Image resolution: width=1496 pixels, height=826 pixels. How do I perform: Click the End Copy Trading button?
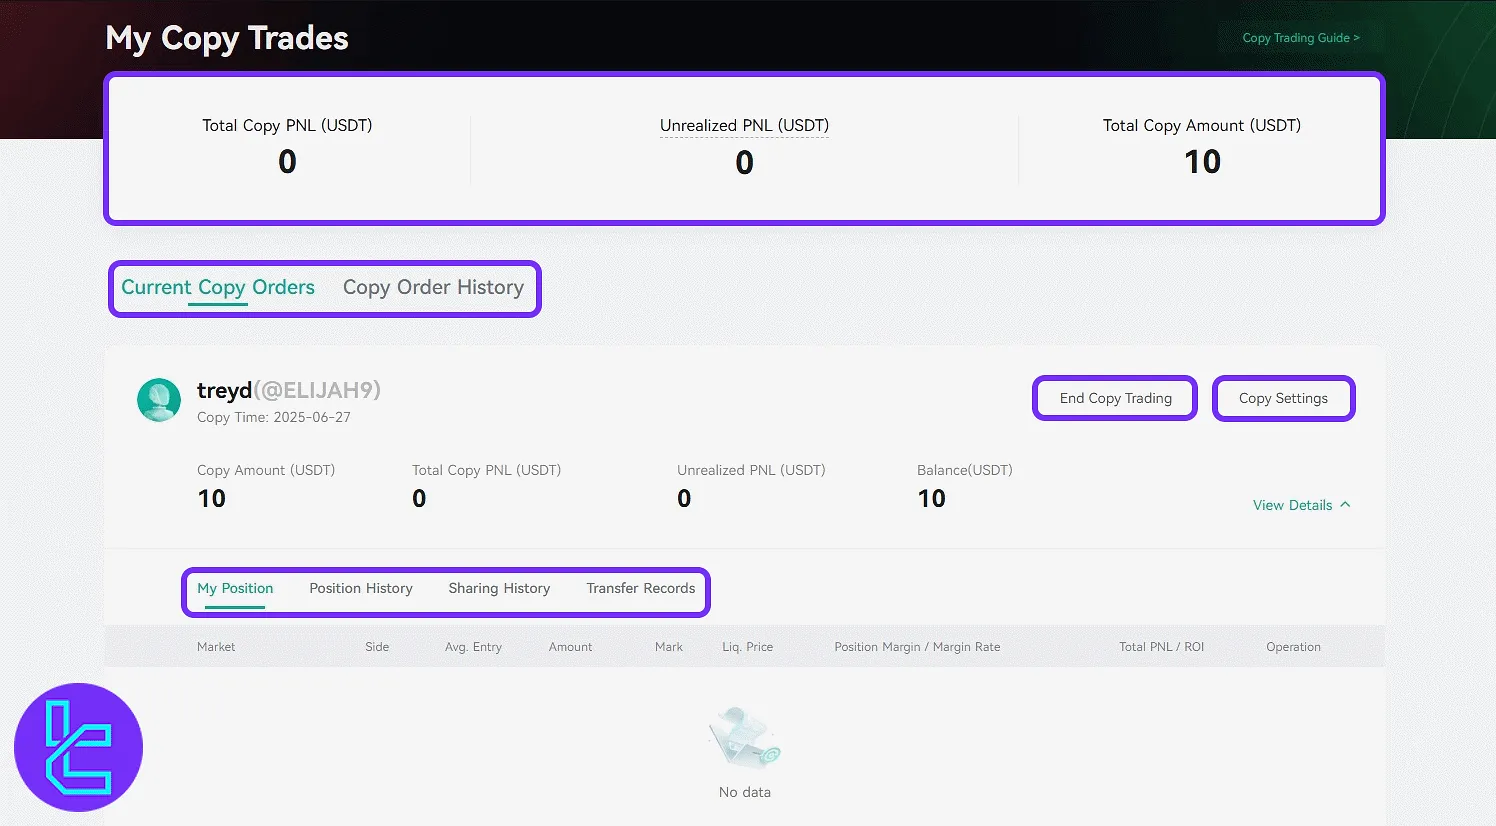click(1115, 398)
